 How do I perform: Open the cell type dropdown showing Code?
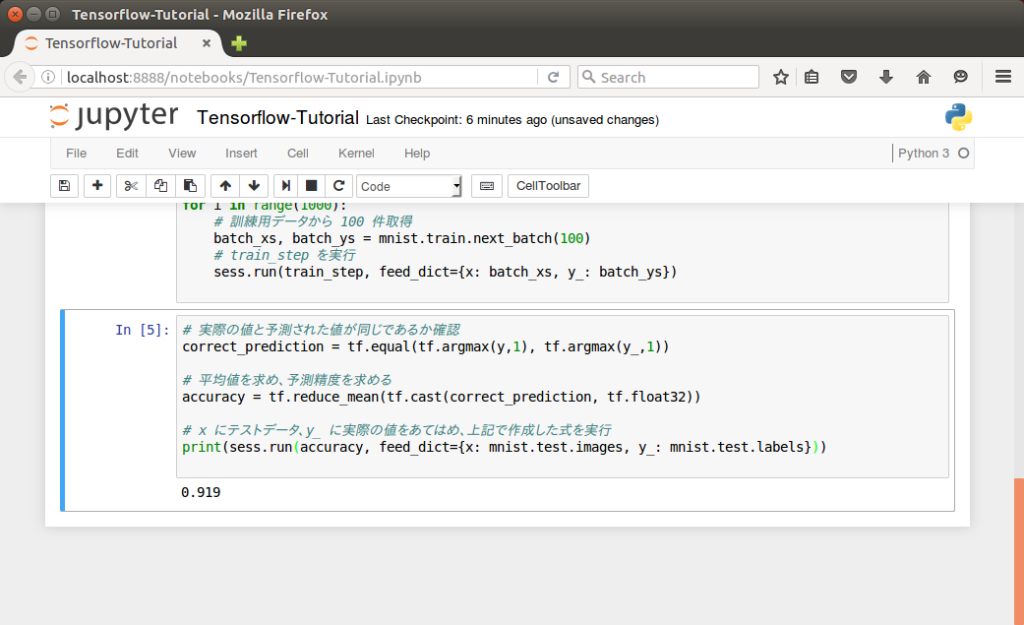click(x=410, y=186)
